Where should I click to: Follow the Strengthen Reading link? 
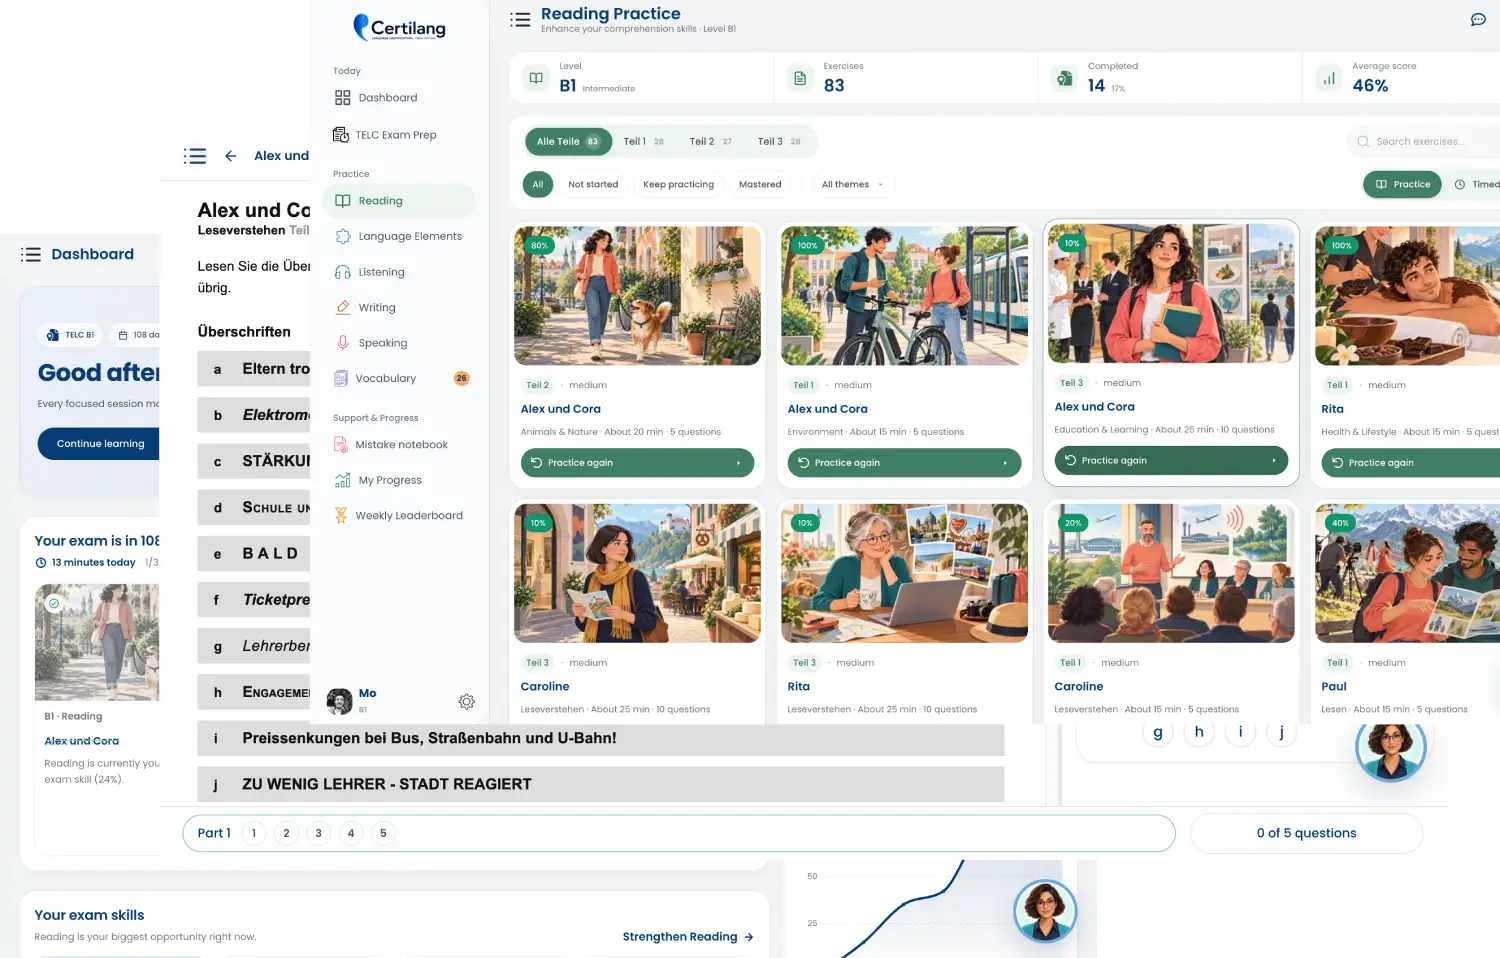(x=688, y=937)
